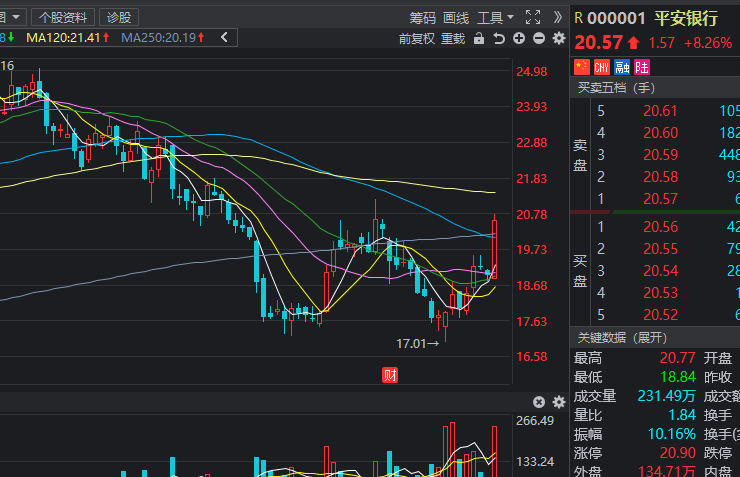The image size is (740, 477).
Task: Click the fullscreen expand icon
Action: coord(533,17)
